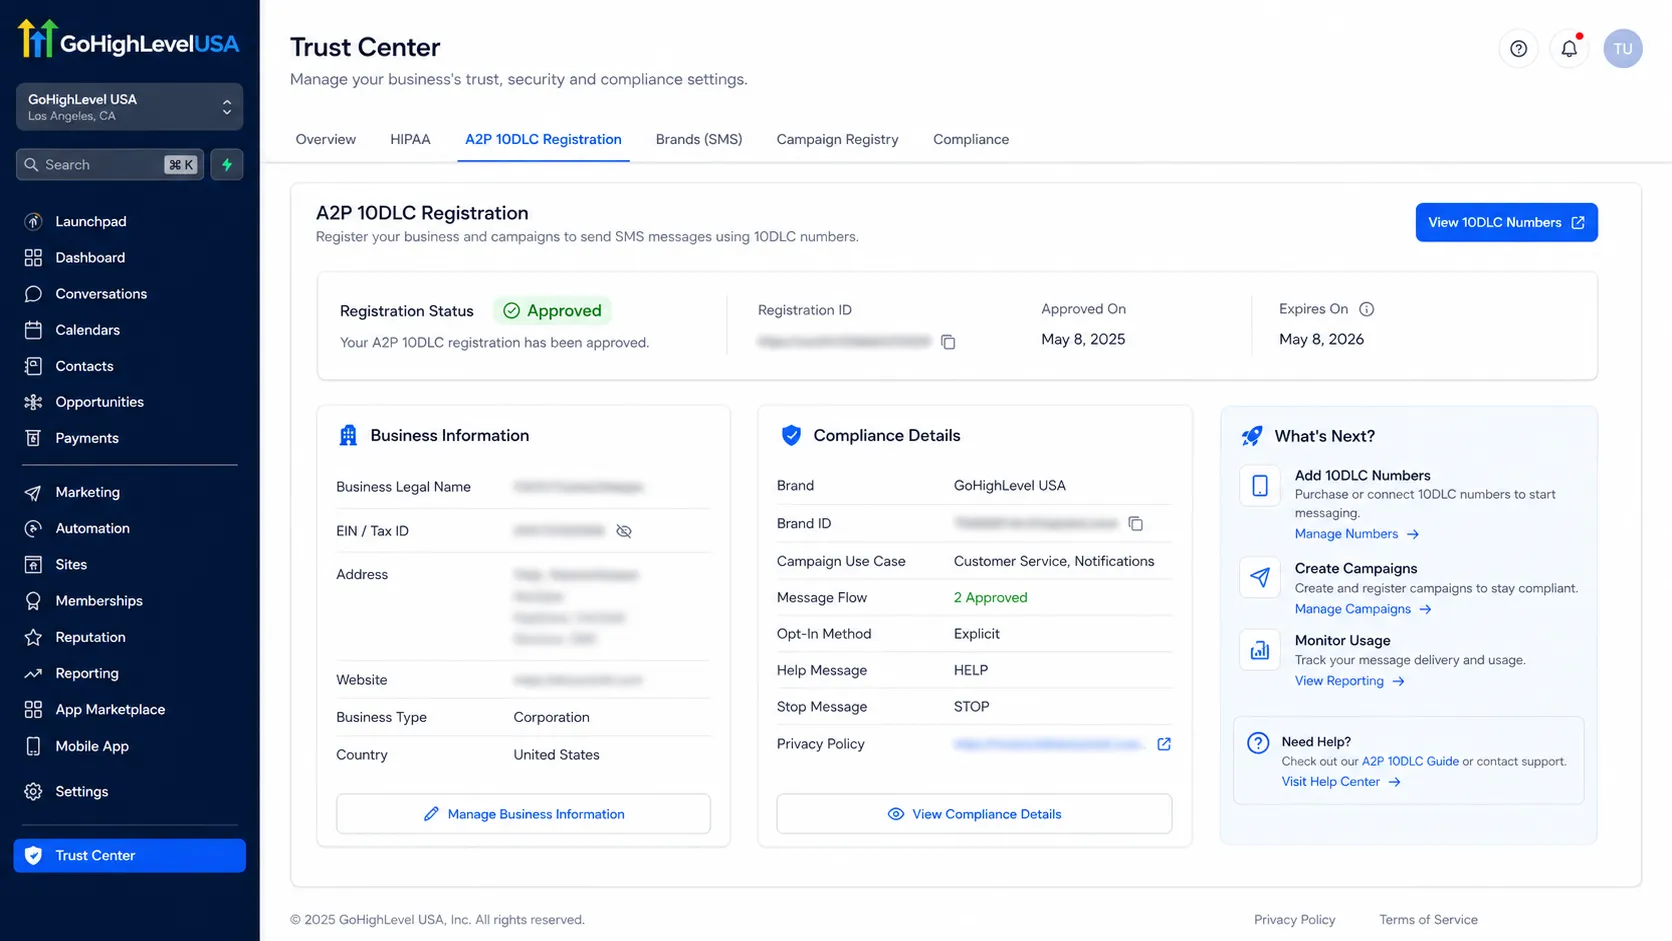Viewport: 1672px width, 941px height.
Task: Switch to the Overview tab
Action: point(326,139)
